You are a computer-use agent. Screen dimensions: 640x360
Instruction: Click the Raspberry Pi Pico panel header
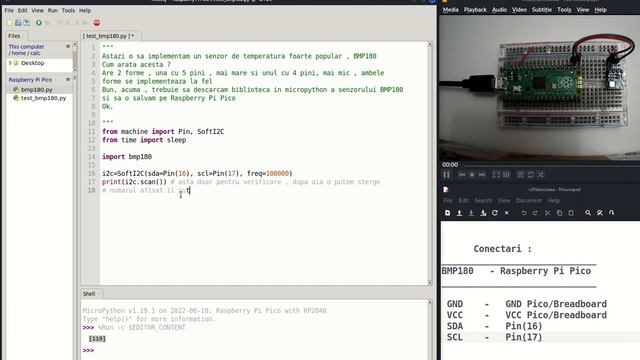pos(30,80)
